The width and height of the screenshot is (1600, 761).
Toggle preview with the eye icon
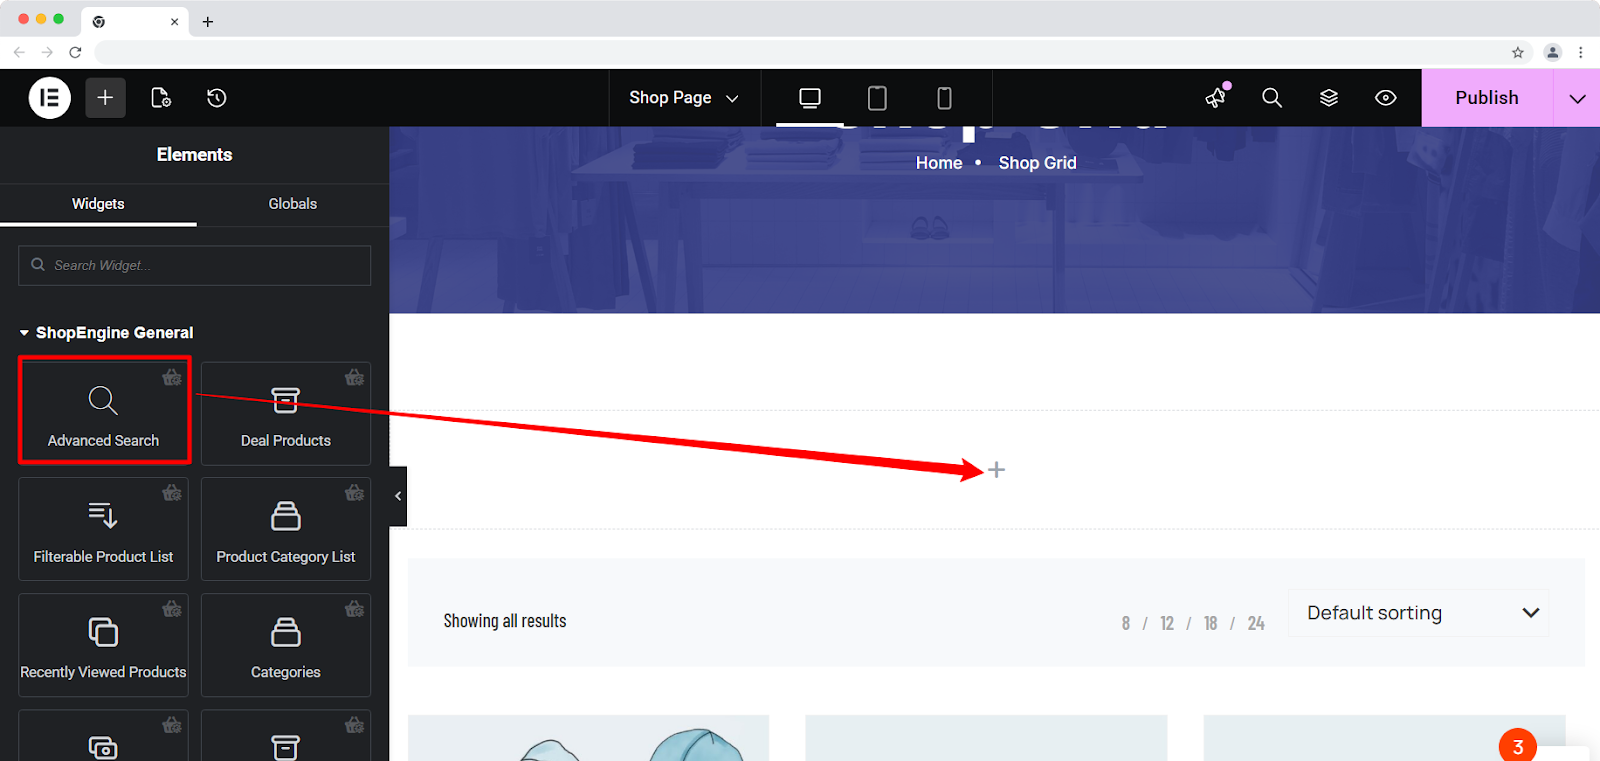pos(1385,98)
